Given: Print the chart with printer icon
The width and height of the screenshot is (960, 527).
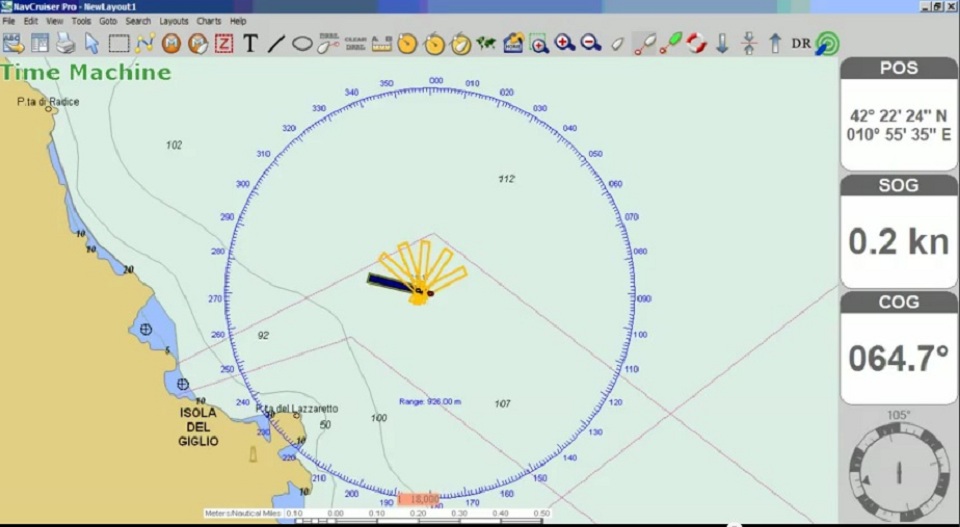Looking at the screenshot, I should (66, 43).
